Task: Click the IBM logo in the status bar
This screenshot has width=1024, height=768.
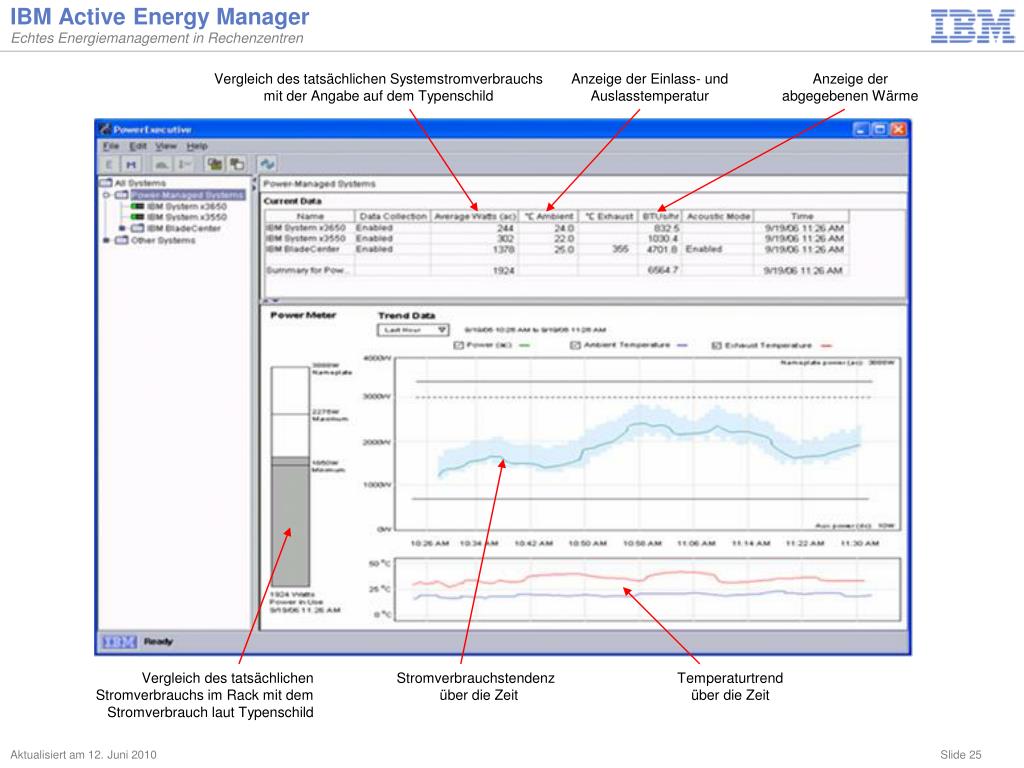Action: pos(120,642)
